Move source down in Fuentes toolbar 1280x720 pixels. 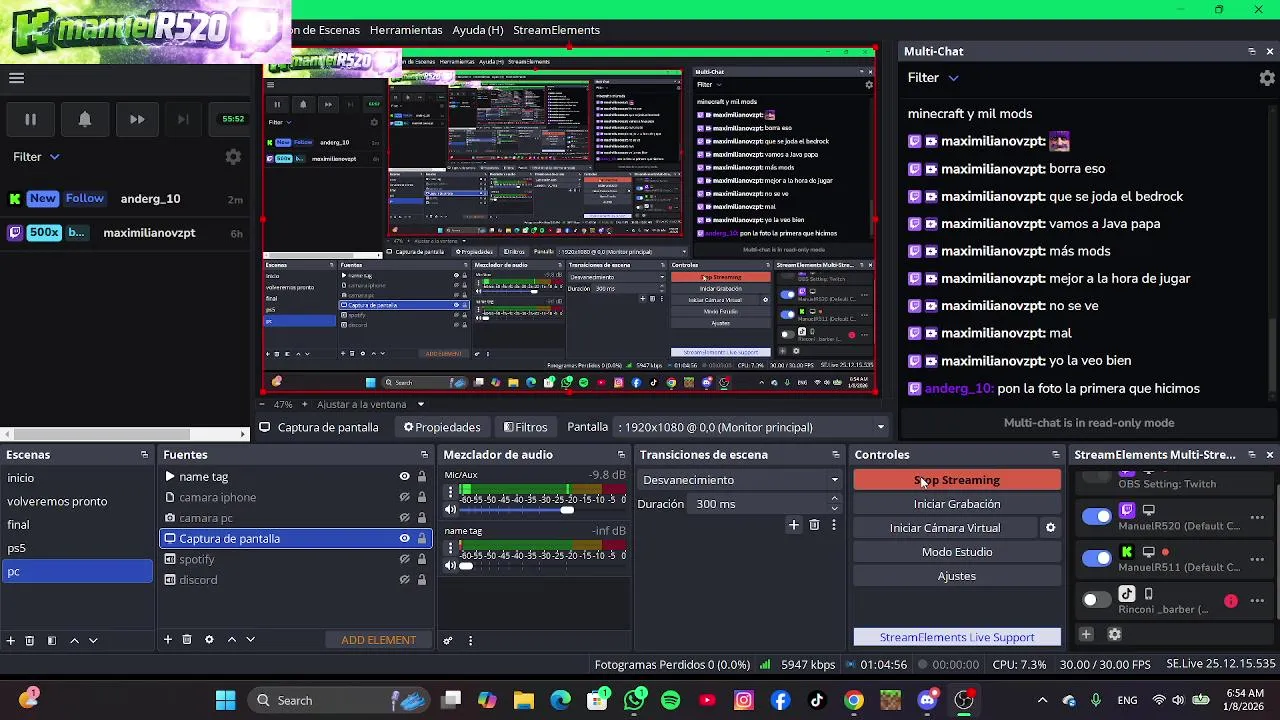(x=250, y=640)
